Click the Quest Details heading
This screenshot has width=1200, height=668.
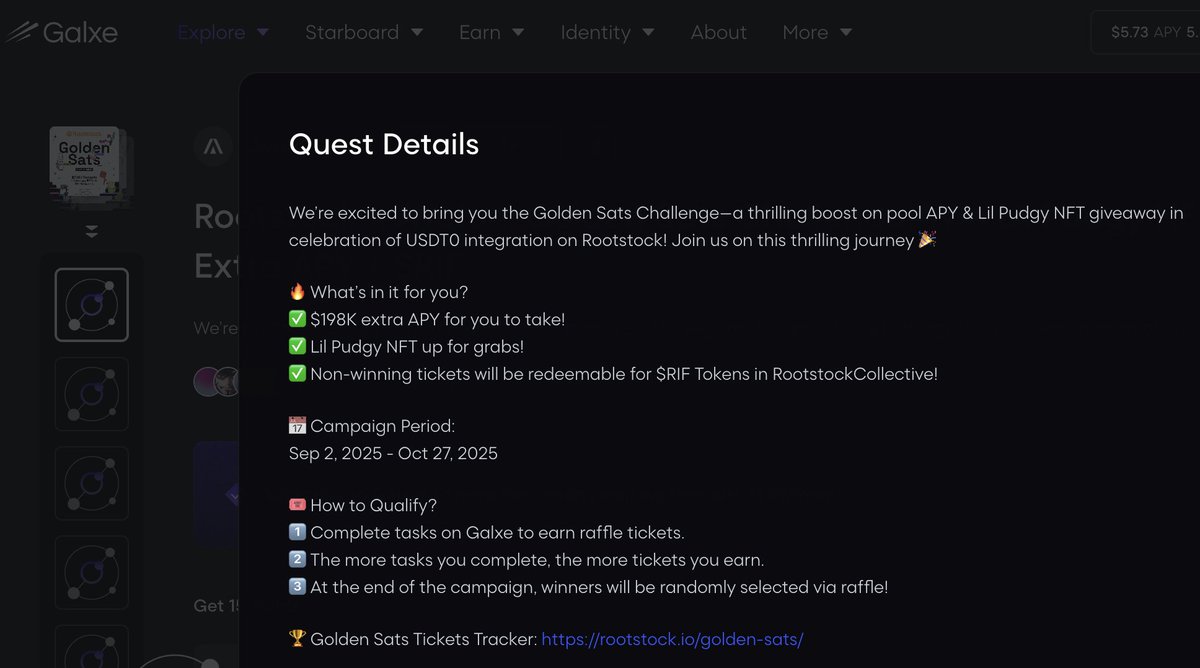pyautogui.click(x=384, y=144)
